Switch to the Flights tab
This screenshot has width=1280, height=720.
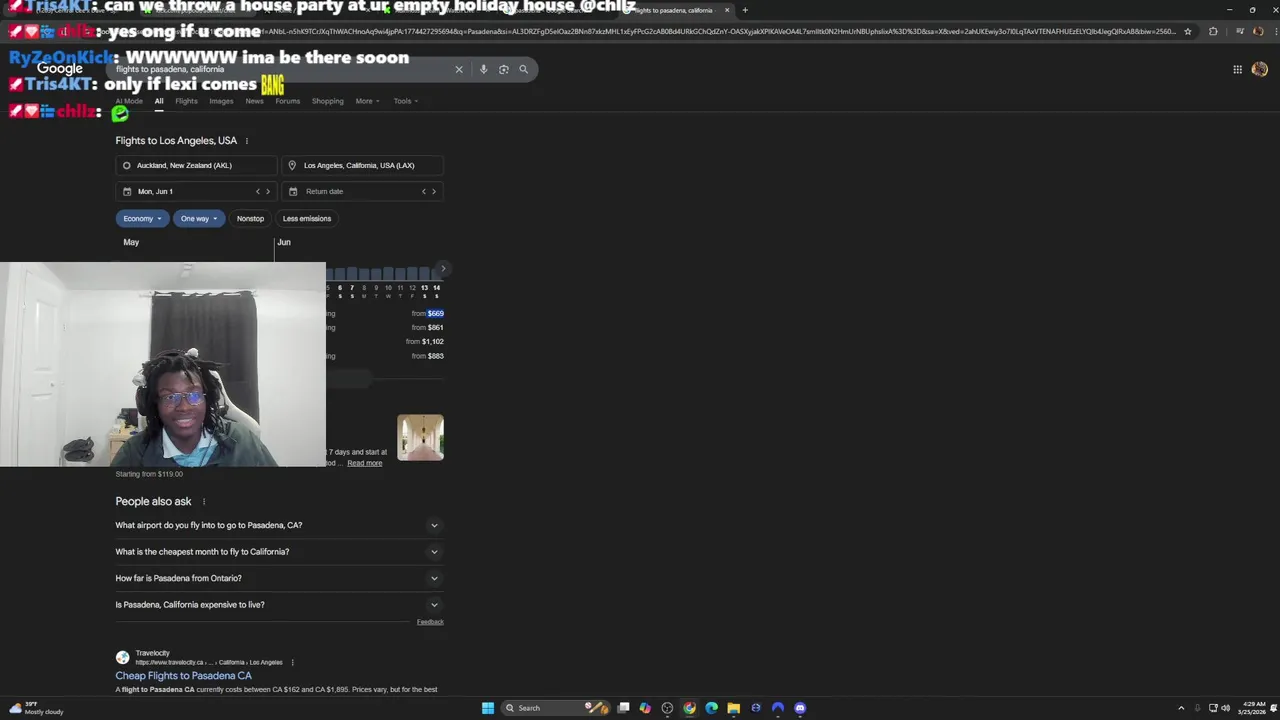186,101
